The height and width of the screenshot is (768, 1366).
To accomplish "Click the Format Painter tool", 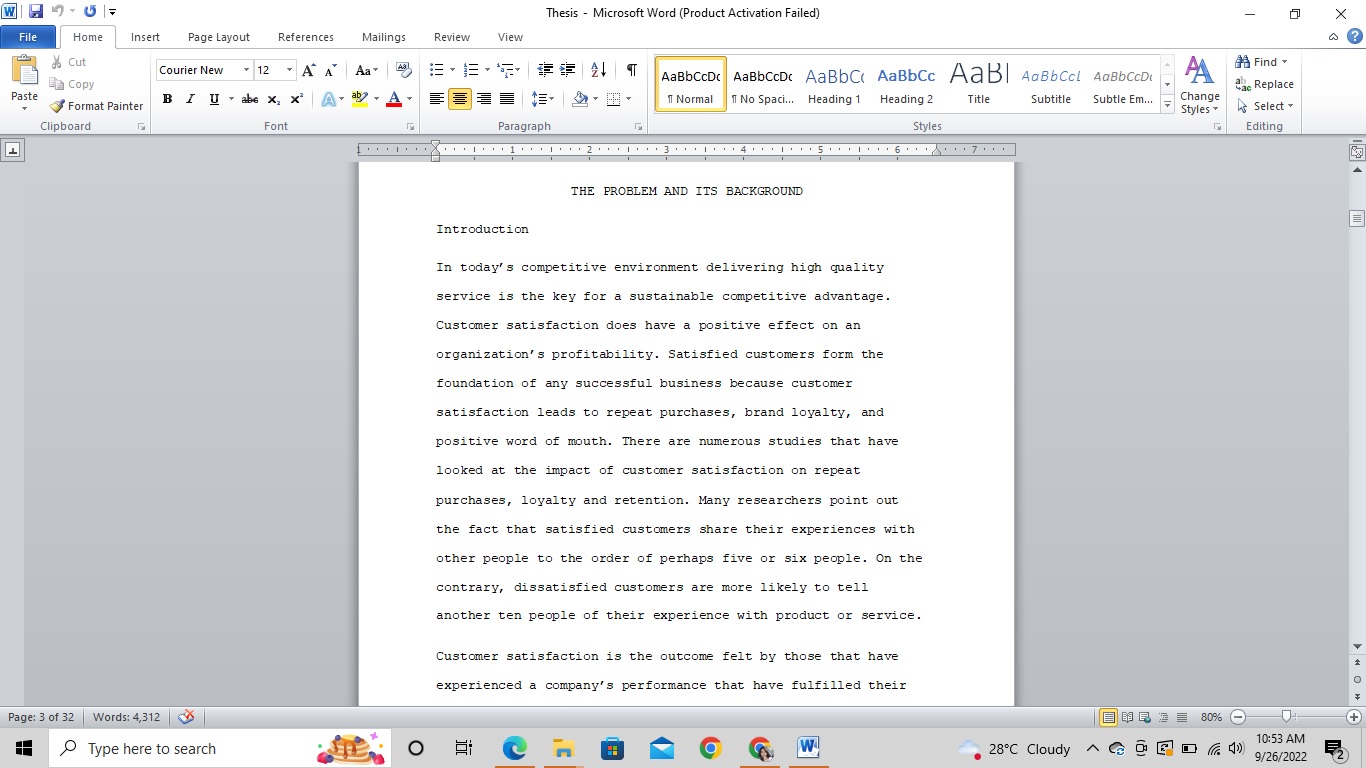I will click(x=96, y=106).
